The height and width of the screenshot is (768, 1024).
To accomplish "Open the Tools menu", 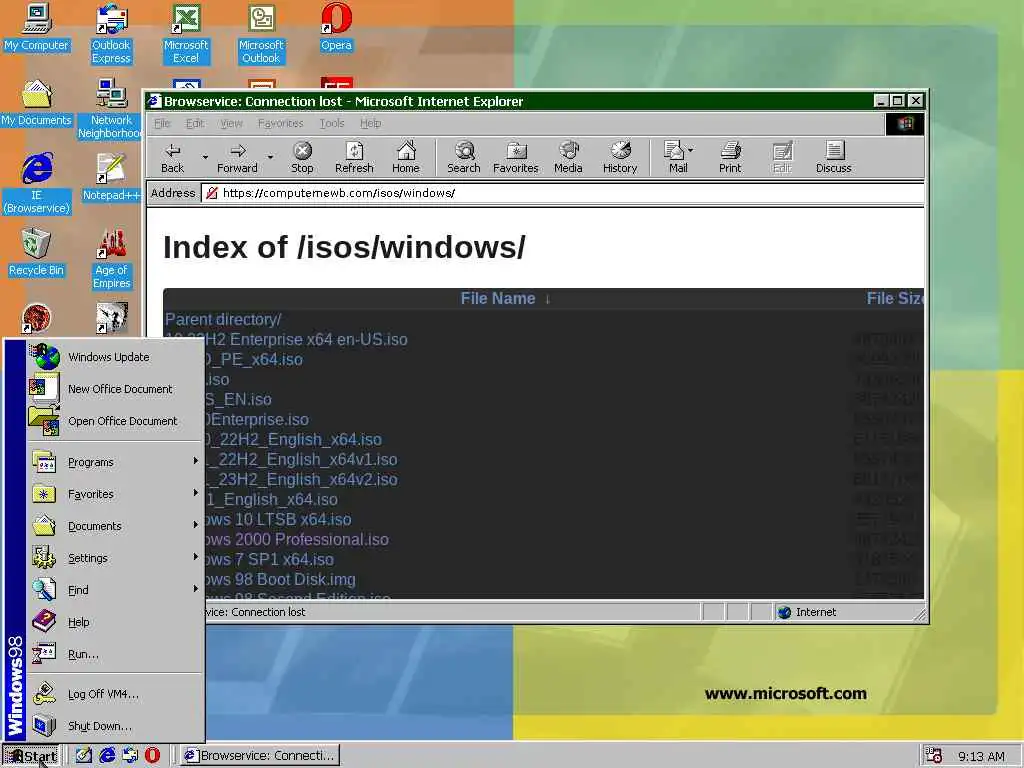I will 332,123.
